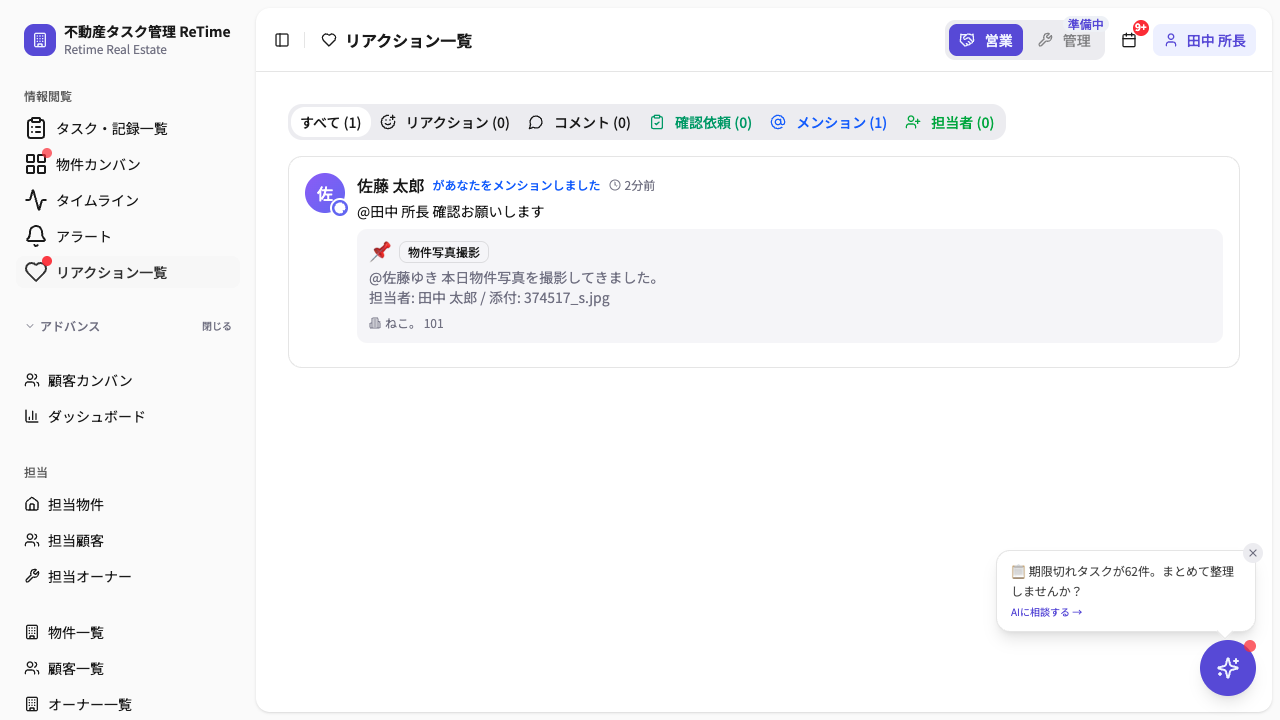1280x720 pixels.
Task: Open the AI assistant sparkle button
Action: coord(1228,668)
